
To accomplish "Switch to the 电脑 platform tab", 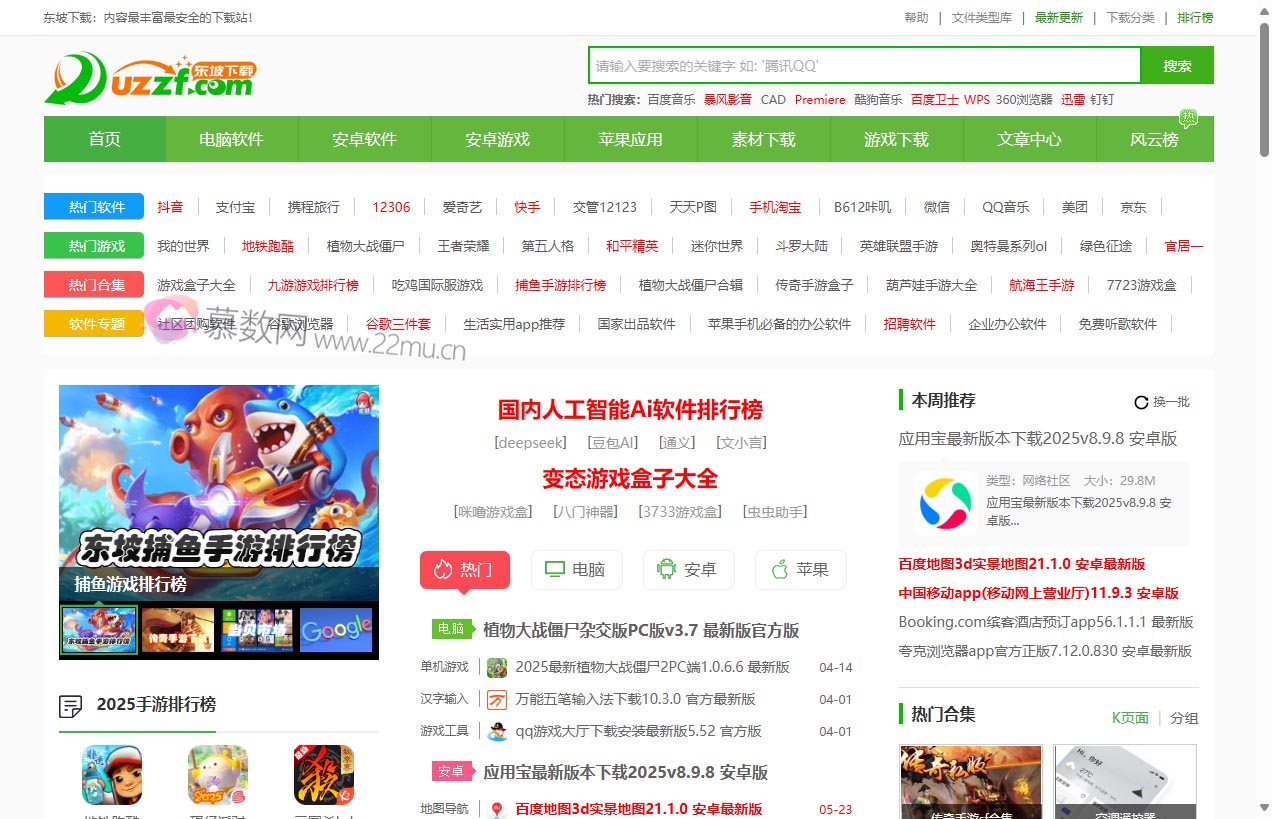I will pos(576,569).
